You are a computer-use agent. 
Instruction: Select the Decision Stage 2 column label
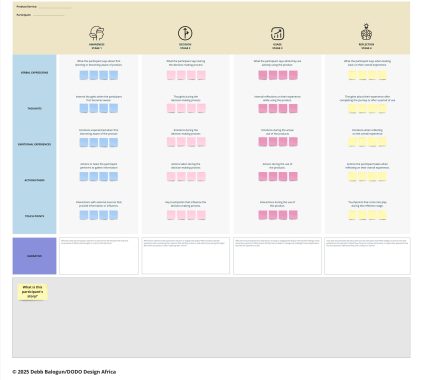tap(185, 46)
